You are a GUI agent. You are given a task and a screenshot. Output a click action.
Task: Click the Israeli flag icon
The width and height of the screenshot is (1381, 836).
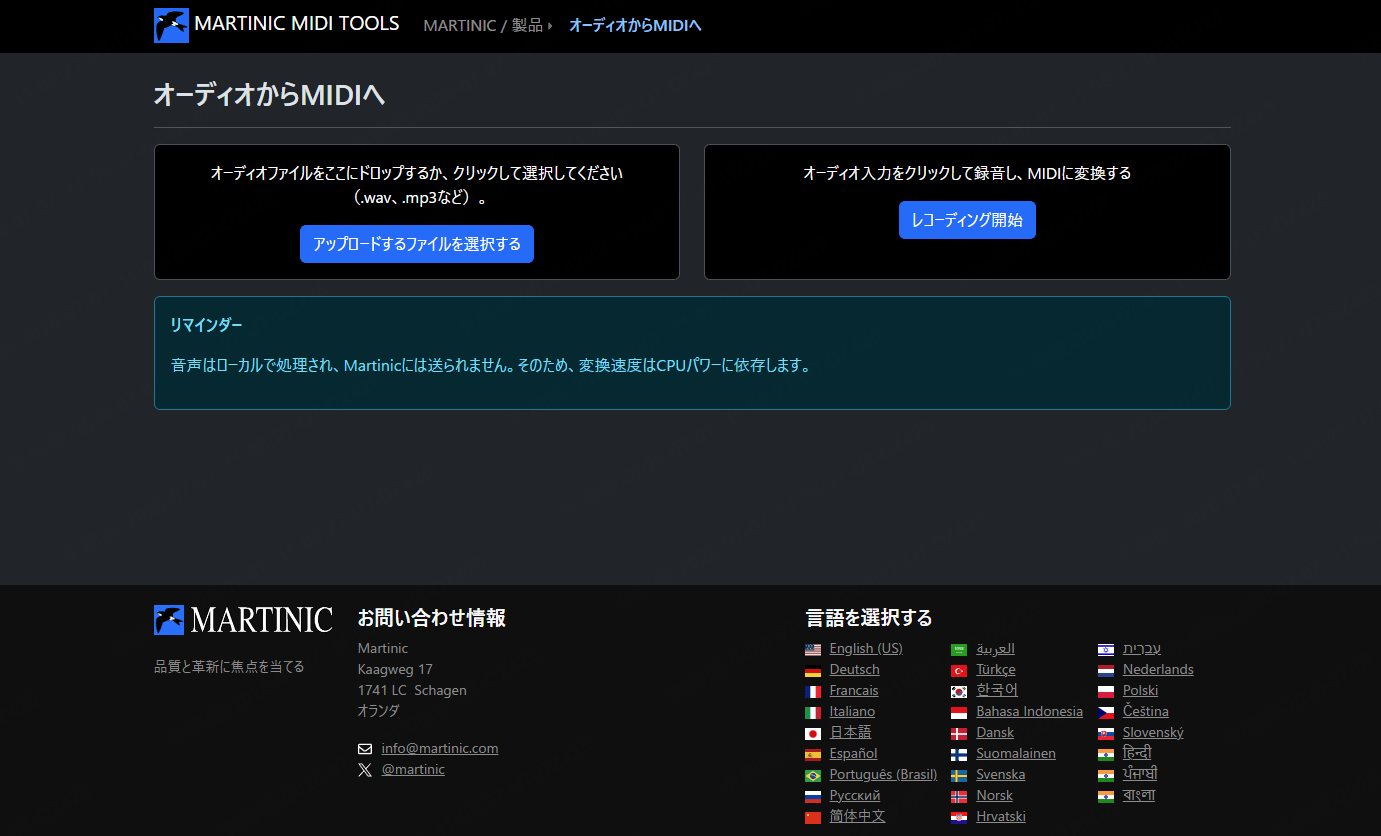click(x=1105, y=649)
